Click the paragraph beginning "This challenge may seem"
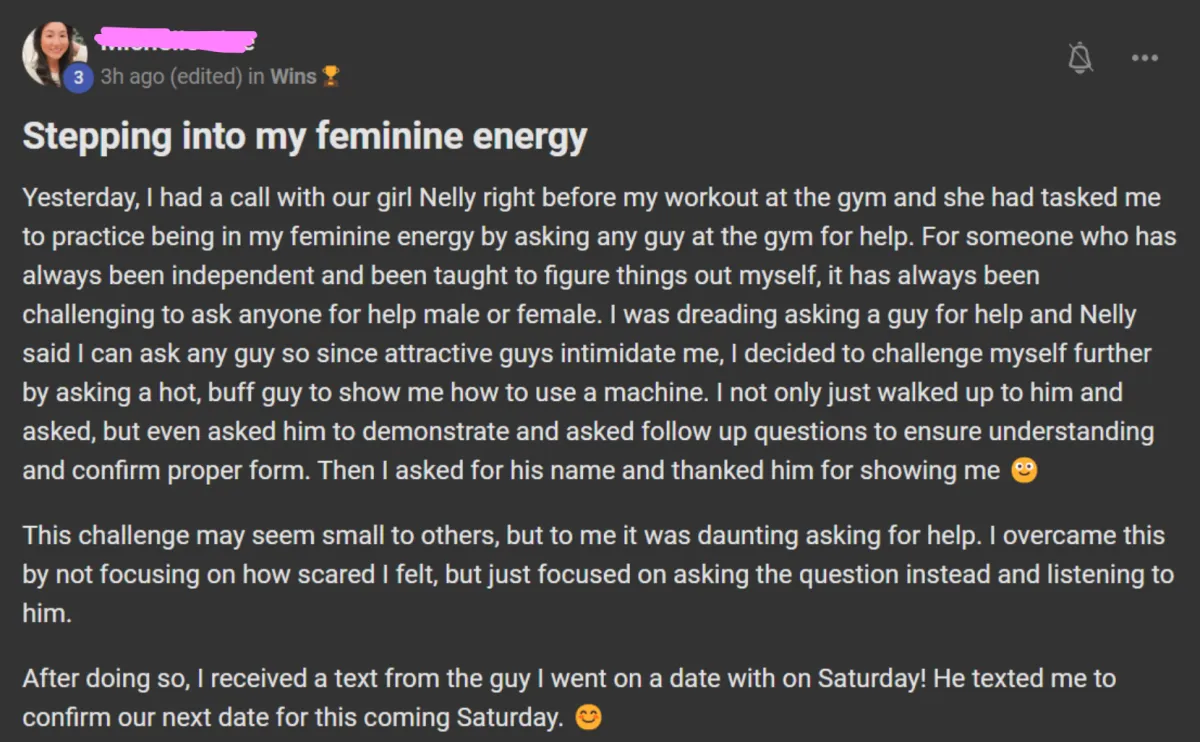 [x=598, y=574]
